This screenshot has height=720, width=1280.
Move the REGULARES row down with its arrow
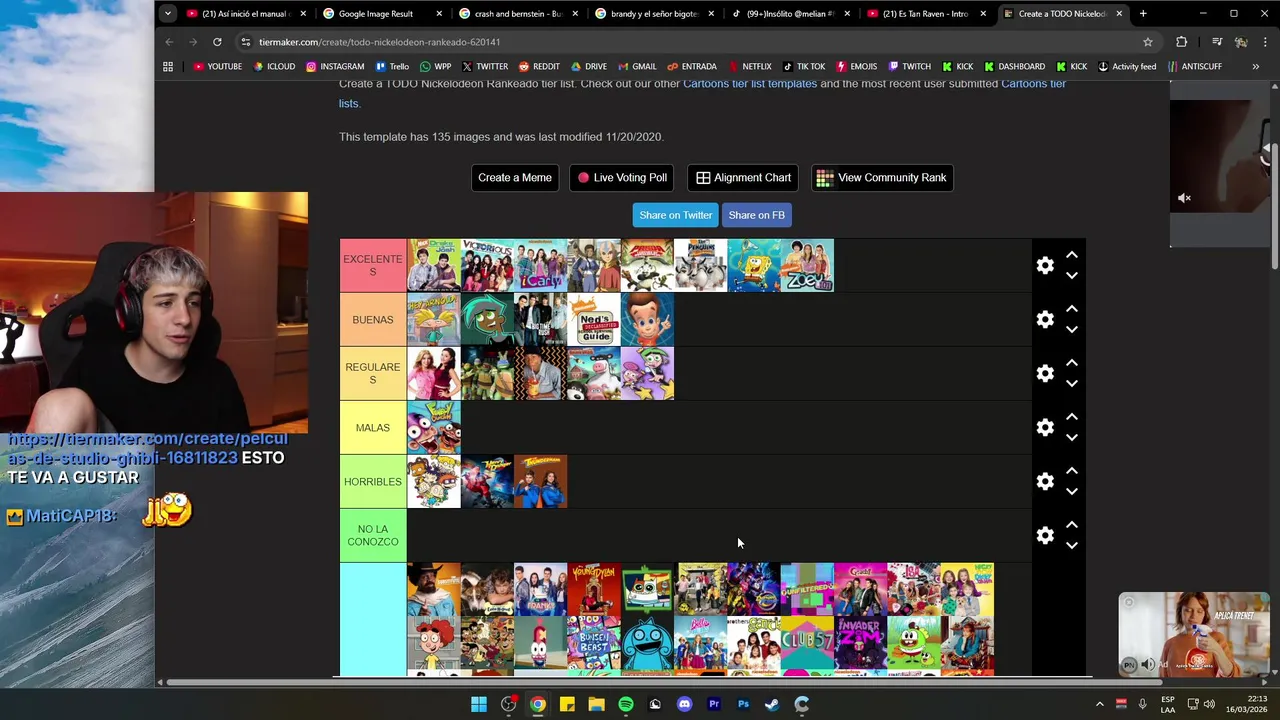(x=1071, y=384)
